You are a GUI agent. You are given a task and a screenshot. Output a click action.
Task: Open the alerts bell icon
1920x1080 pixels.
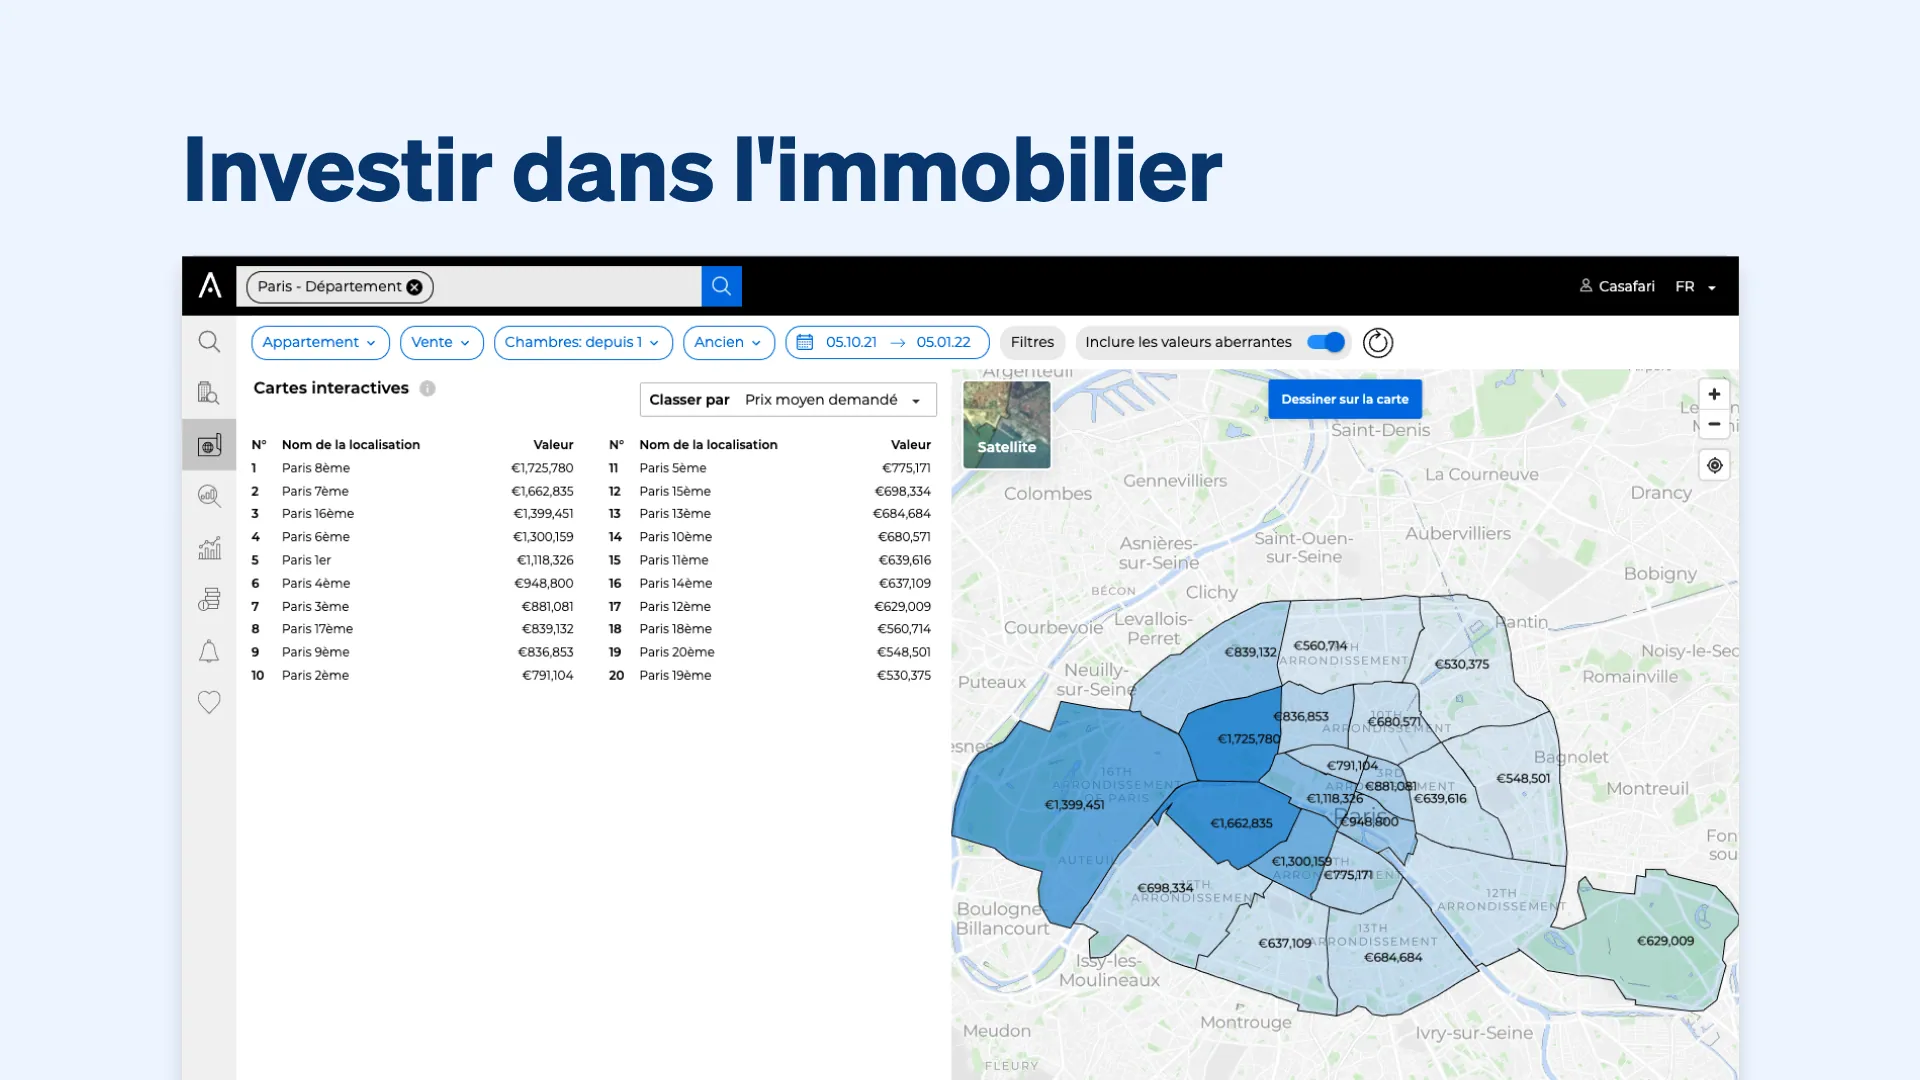[x=209, y=652]
